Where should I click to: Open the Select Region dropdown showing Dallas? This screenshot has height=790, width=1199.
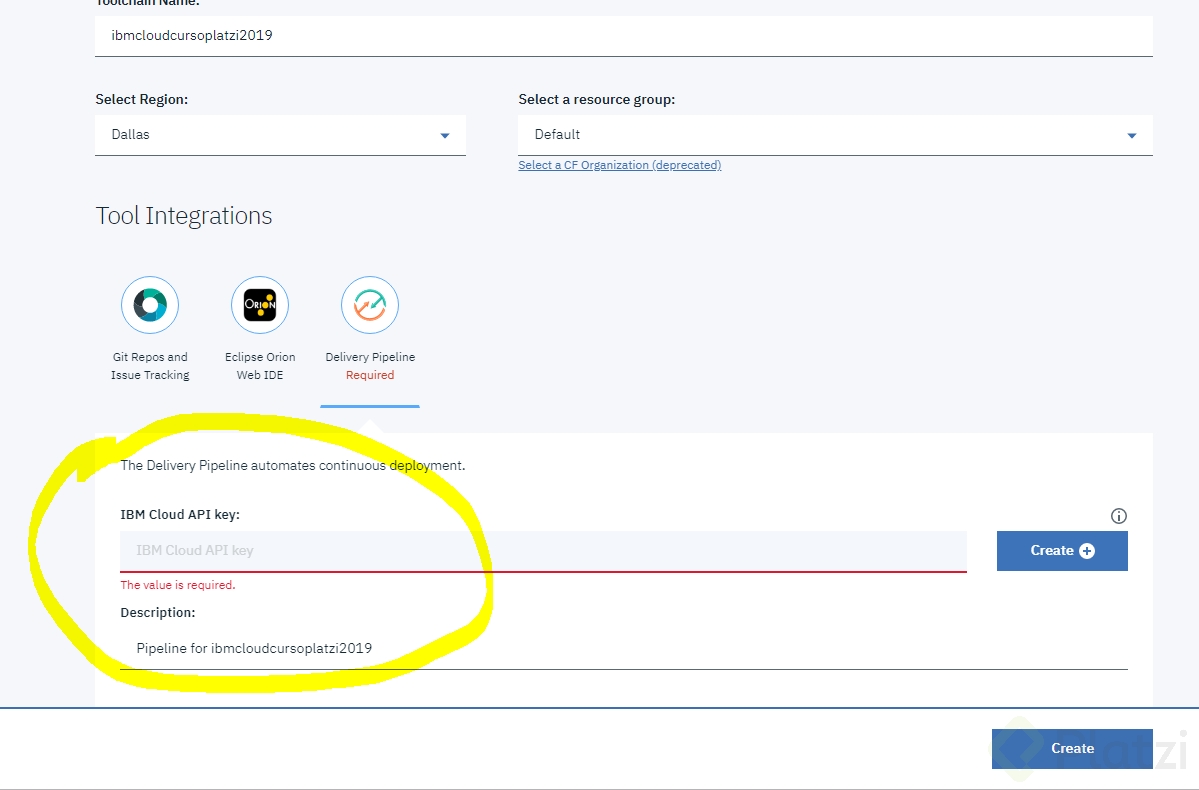(280, 135)
